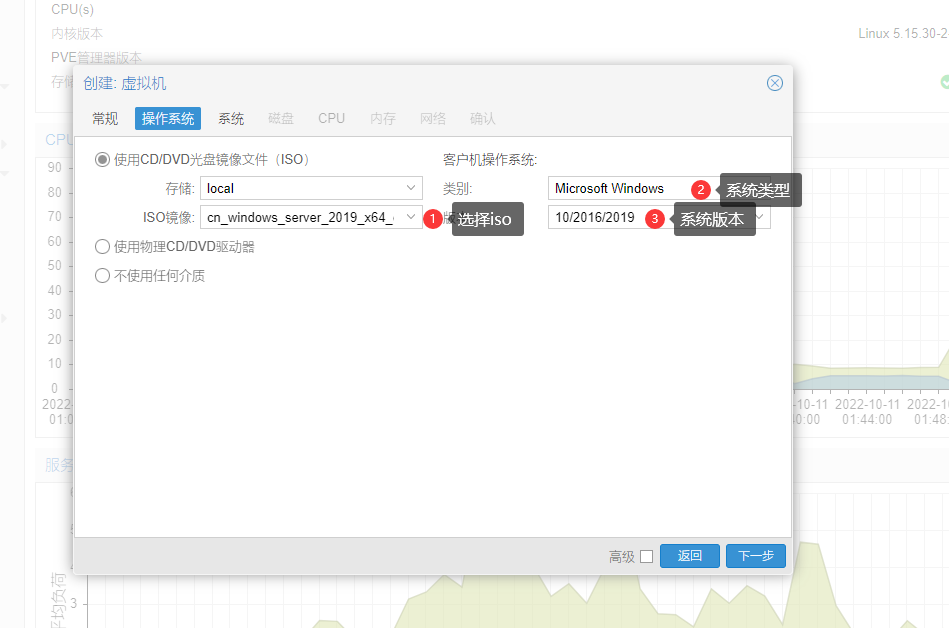Click the CPU tab in dialog
This screenshot has width=949, height=628.
point(332,119)
